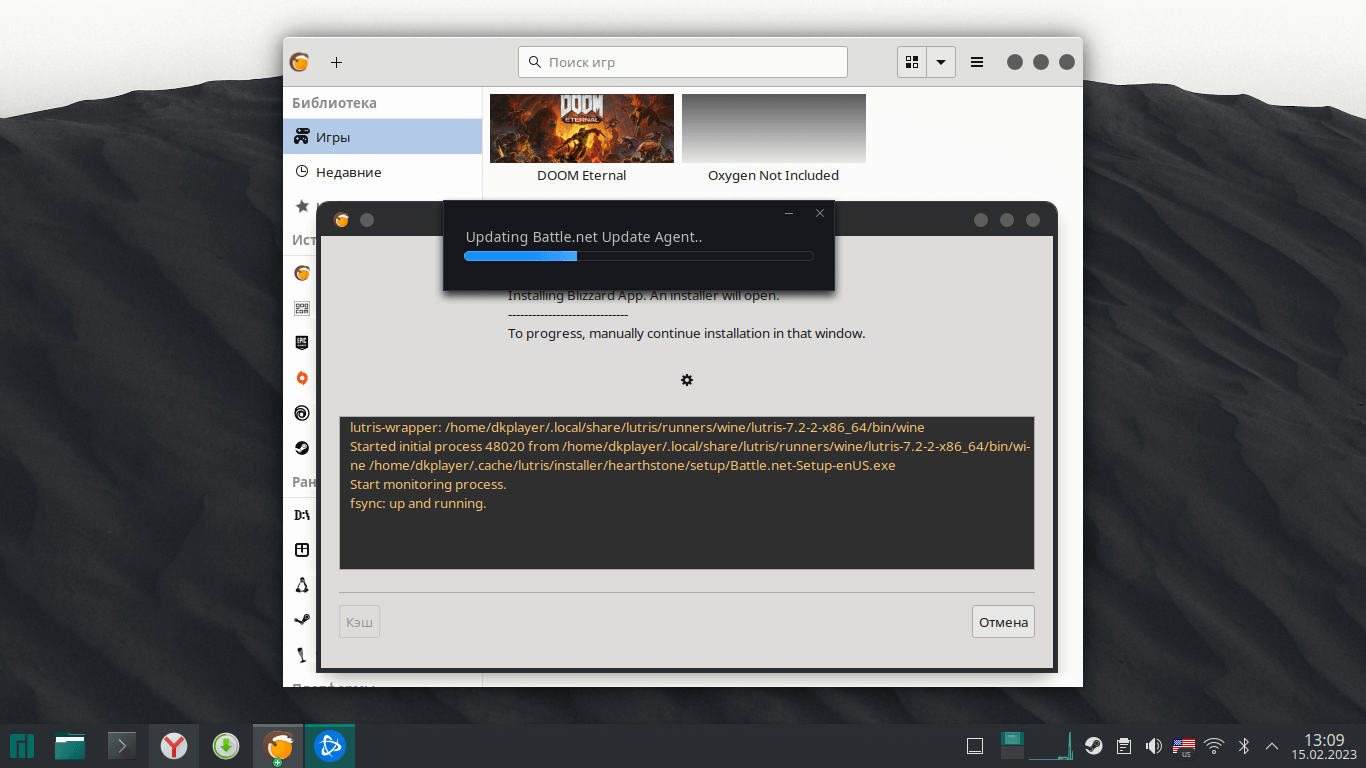Select 'Игры' in the library sidebar
The height and width of the screenshot is (768, 1366).
click(383, 137)
